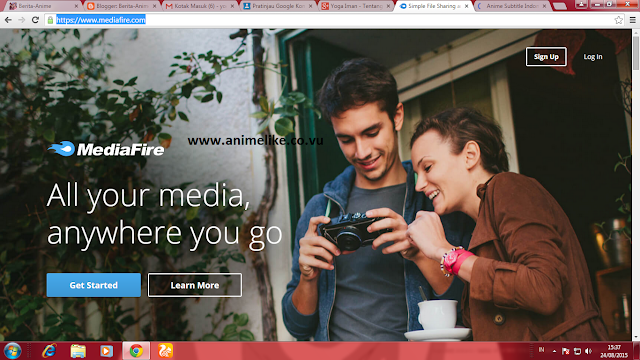Close the Simple File Sharing tab

click(467, 6)
